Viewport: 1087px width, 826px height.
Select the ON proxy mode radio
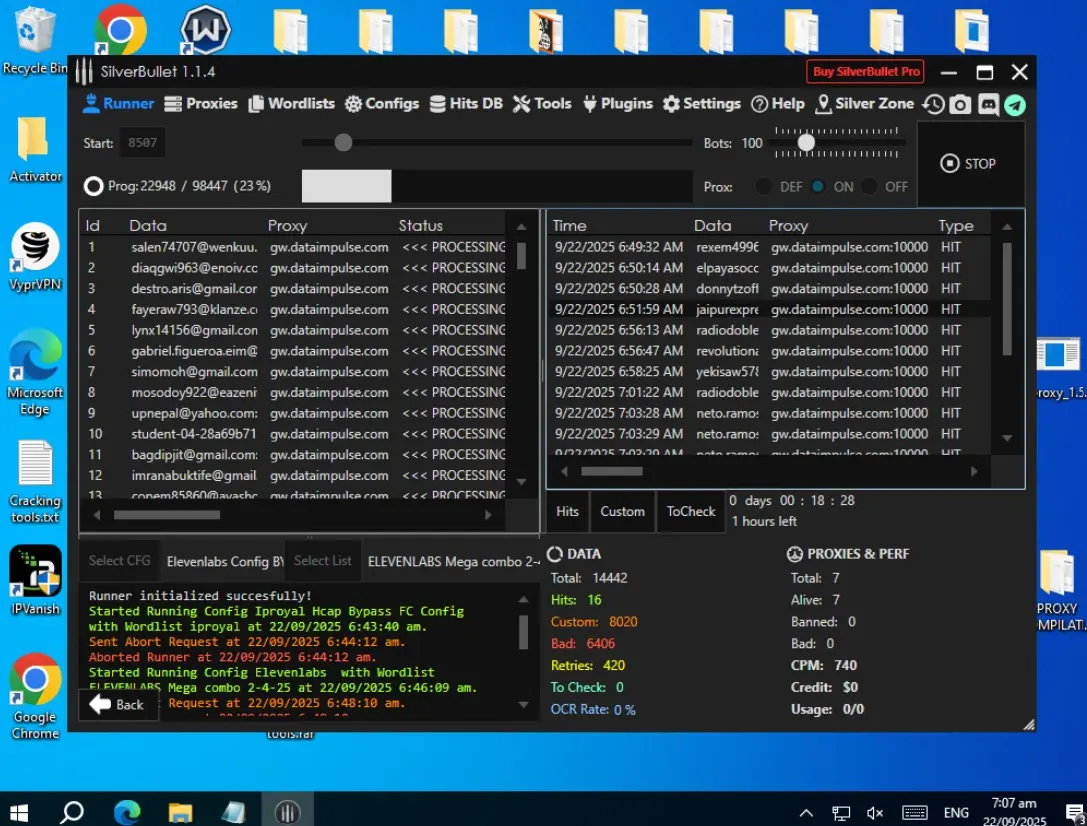(818, 186)
